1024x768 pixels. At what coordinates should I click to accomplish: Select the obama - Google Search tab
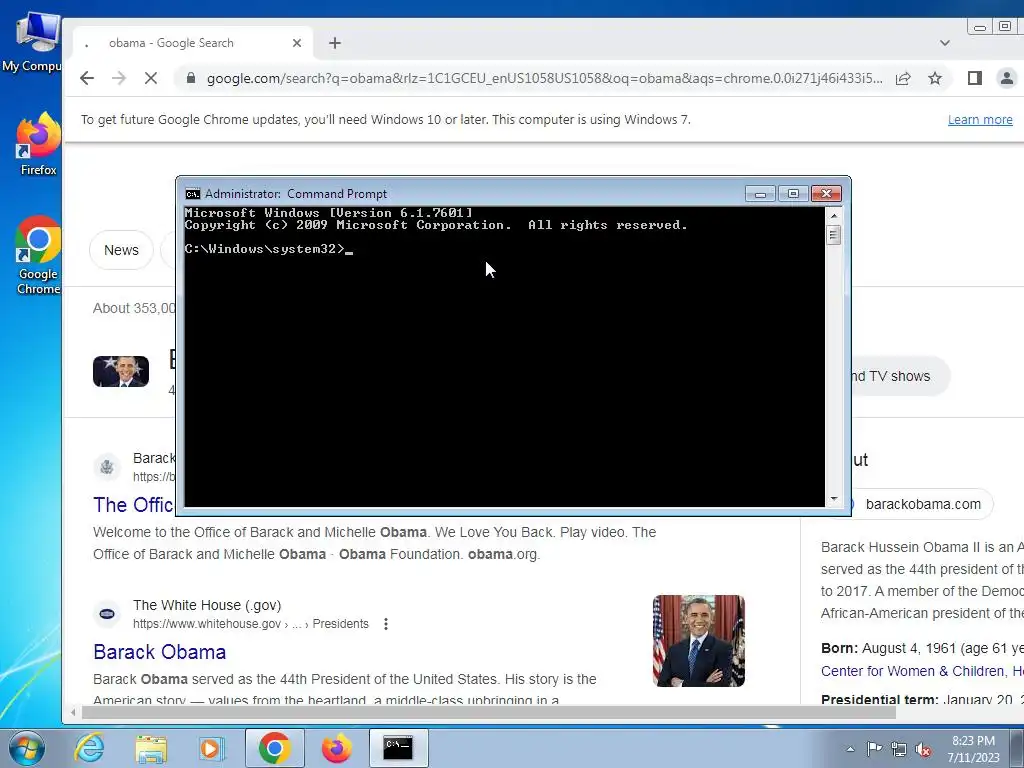193,43
